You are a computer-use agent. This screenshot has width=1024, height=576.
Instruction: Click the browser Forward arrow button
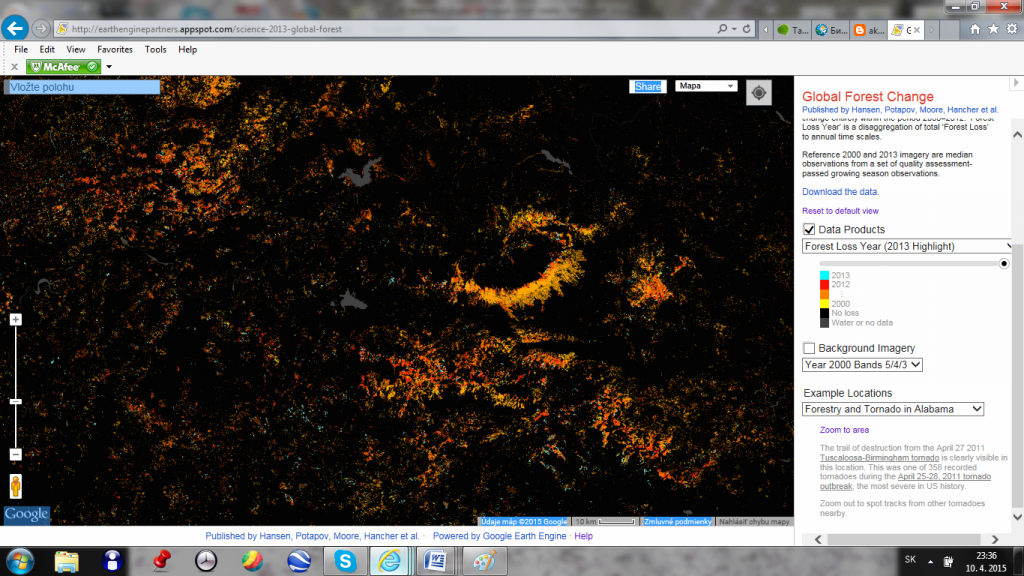point(40,29)
